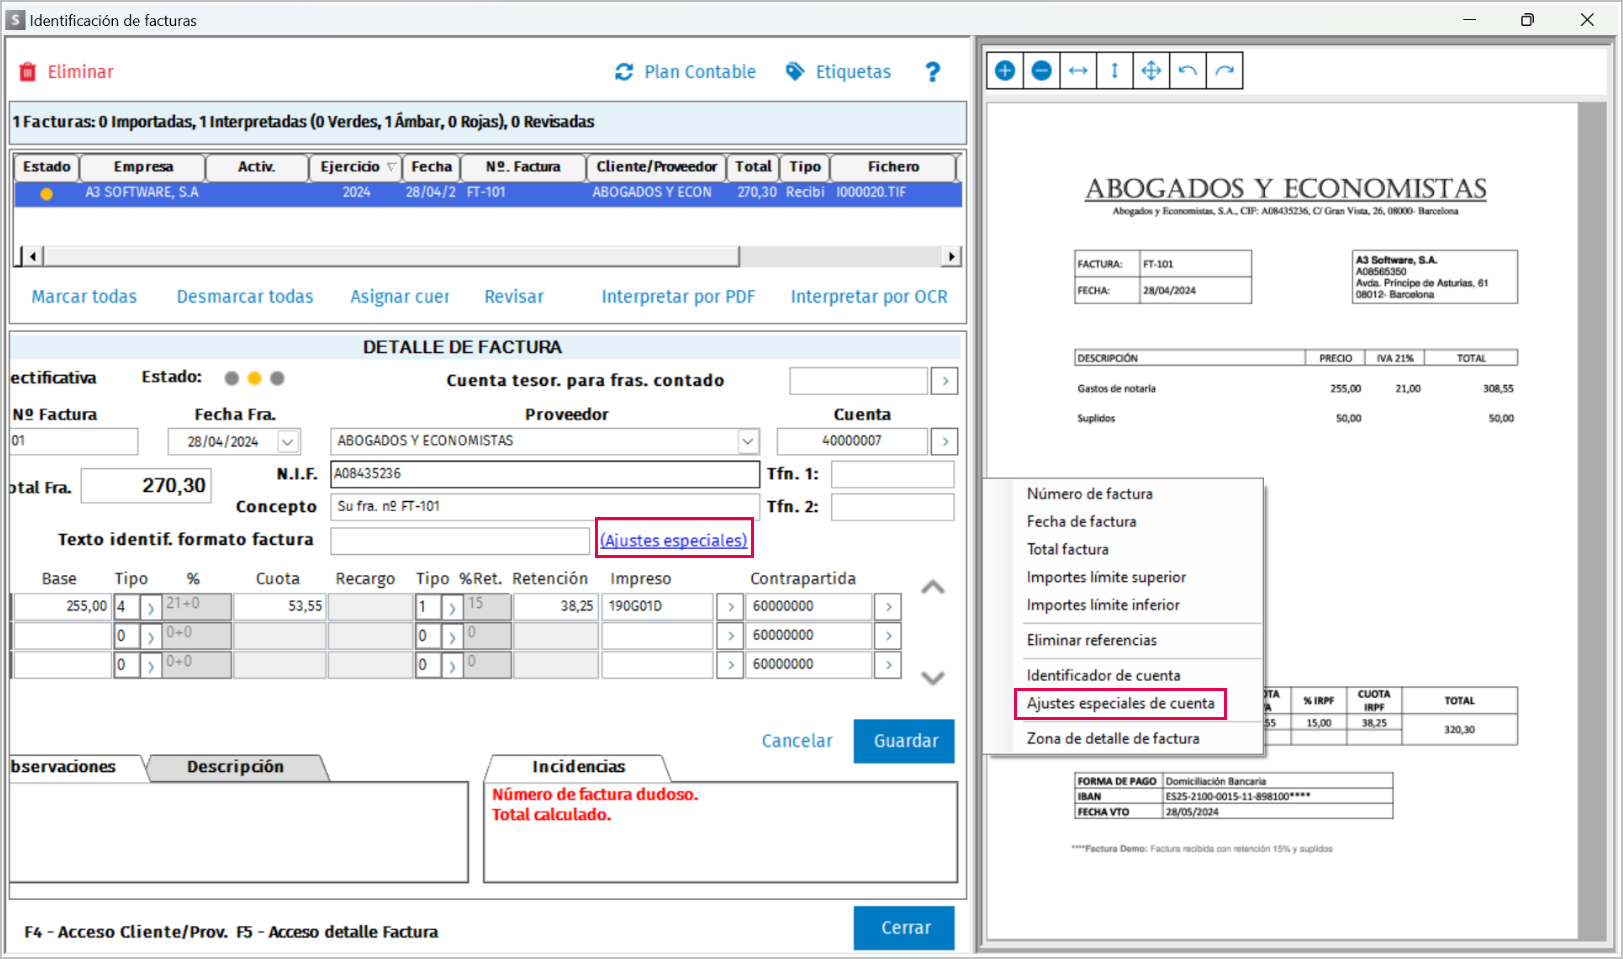This screenshot has height=959, width=1623.
Task: Click arrow next to Cuenta 40000007
Action: pyautogui.click(x=945, y=441)
